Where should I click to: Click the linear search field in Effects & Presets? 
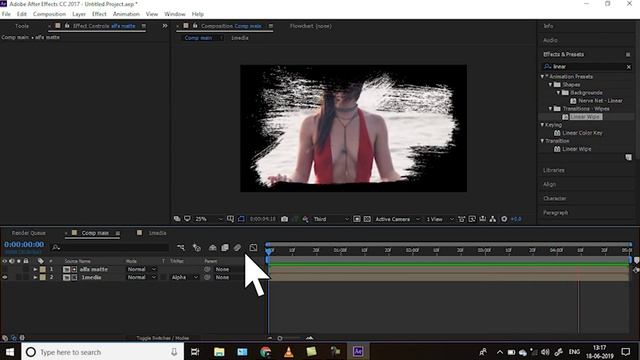click(x=587, y=67)
